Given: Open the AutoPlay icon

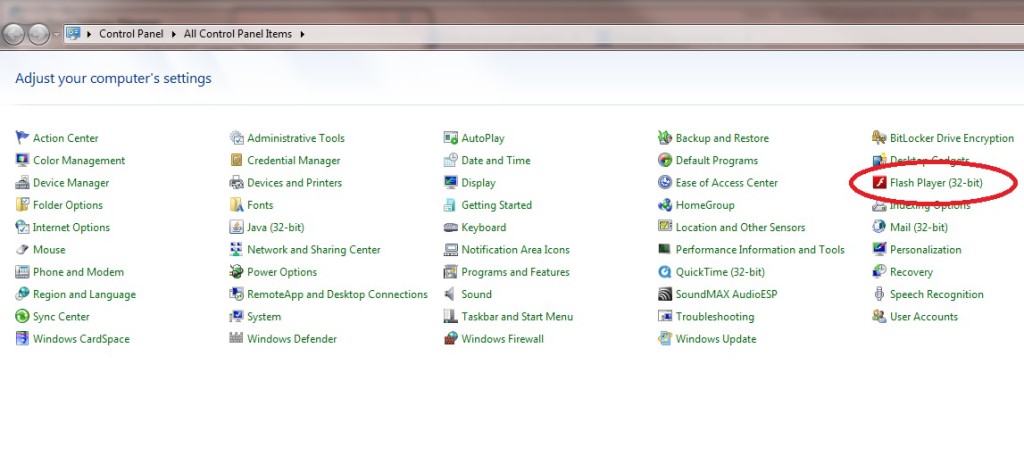Looking at the screenshot, I should (451, 138).
